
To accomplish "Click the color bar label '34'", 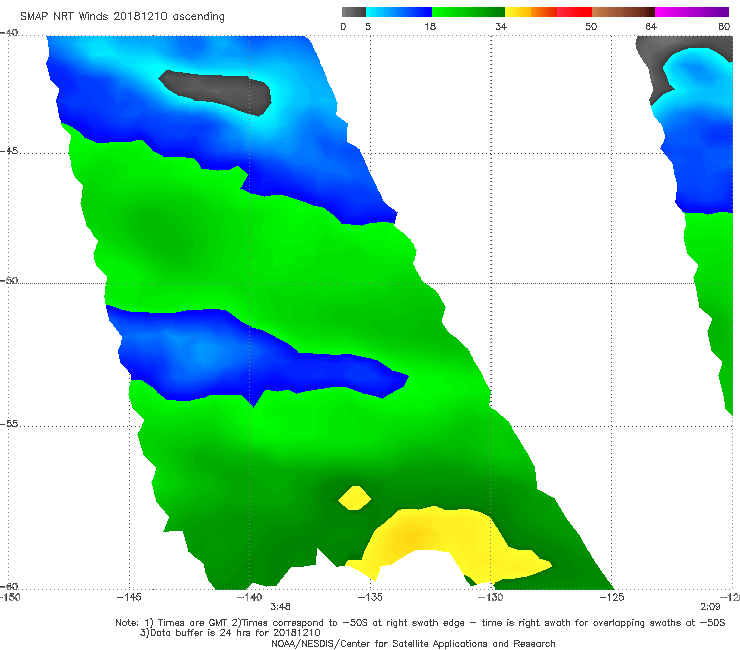I will [501, 26].
